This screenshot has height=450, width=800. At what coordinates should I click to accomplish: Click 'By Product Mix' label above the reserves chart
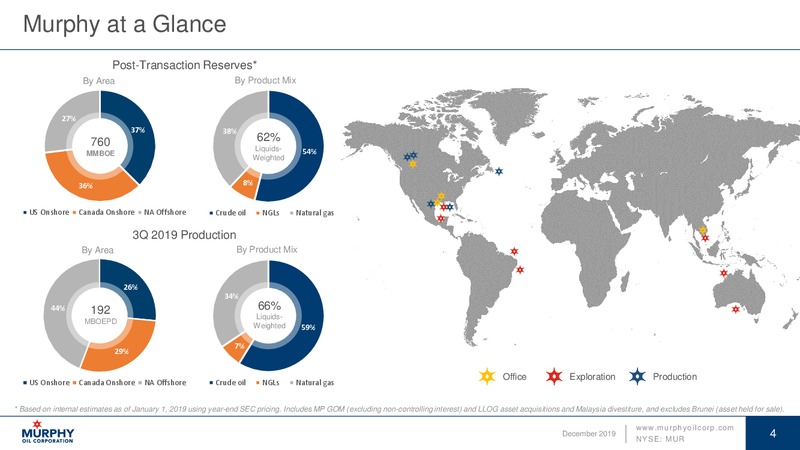click(265, 80)
